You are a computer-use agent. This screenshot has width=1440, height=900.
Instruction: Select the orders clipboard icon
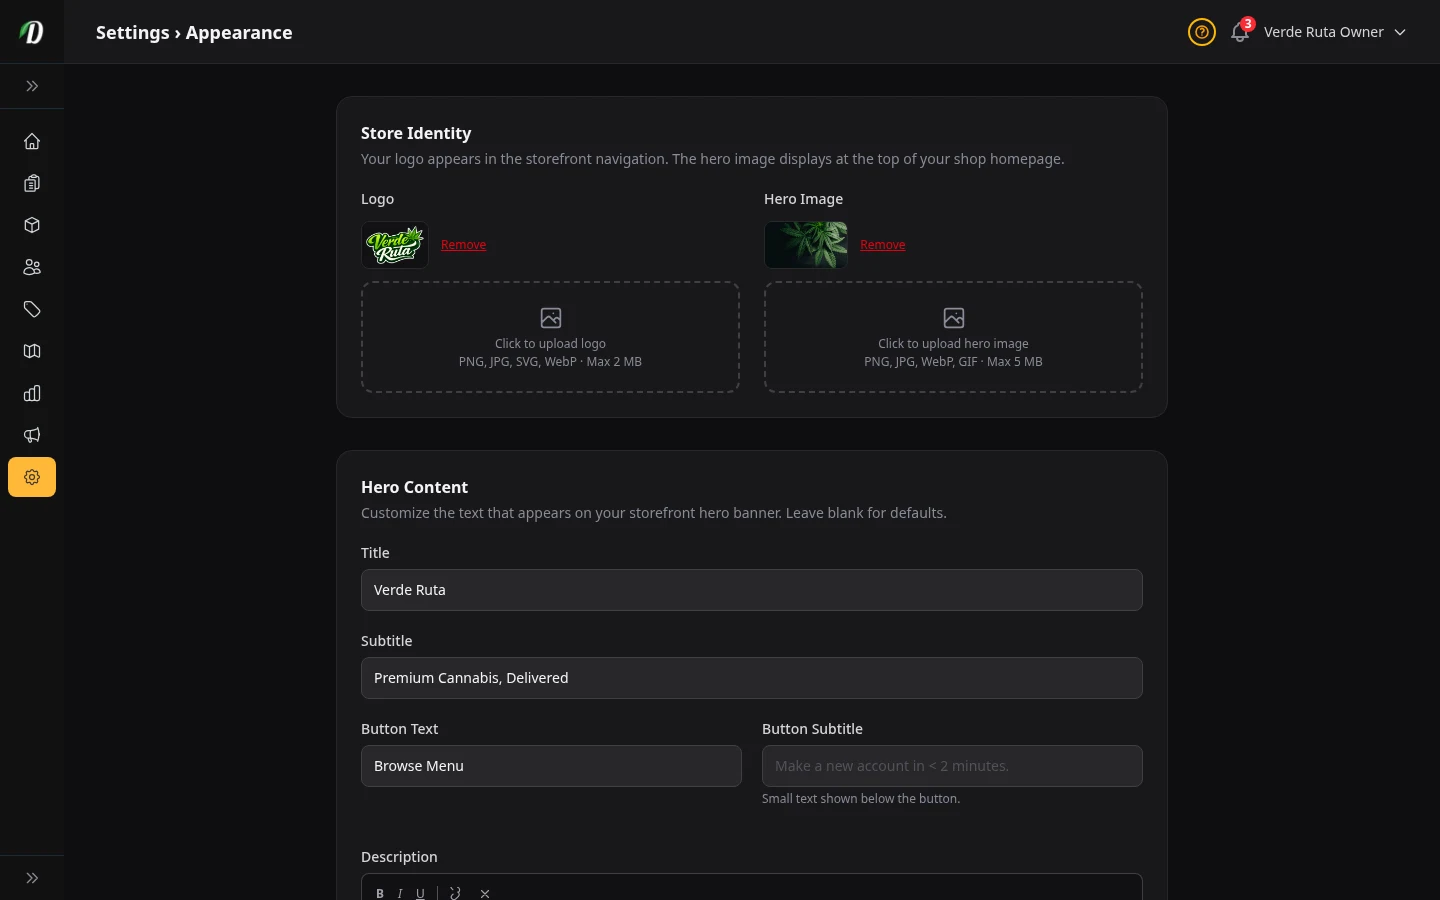pos(32,183)
